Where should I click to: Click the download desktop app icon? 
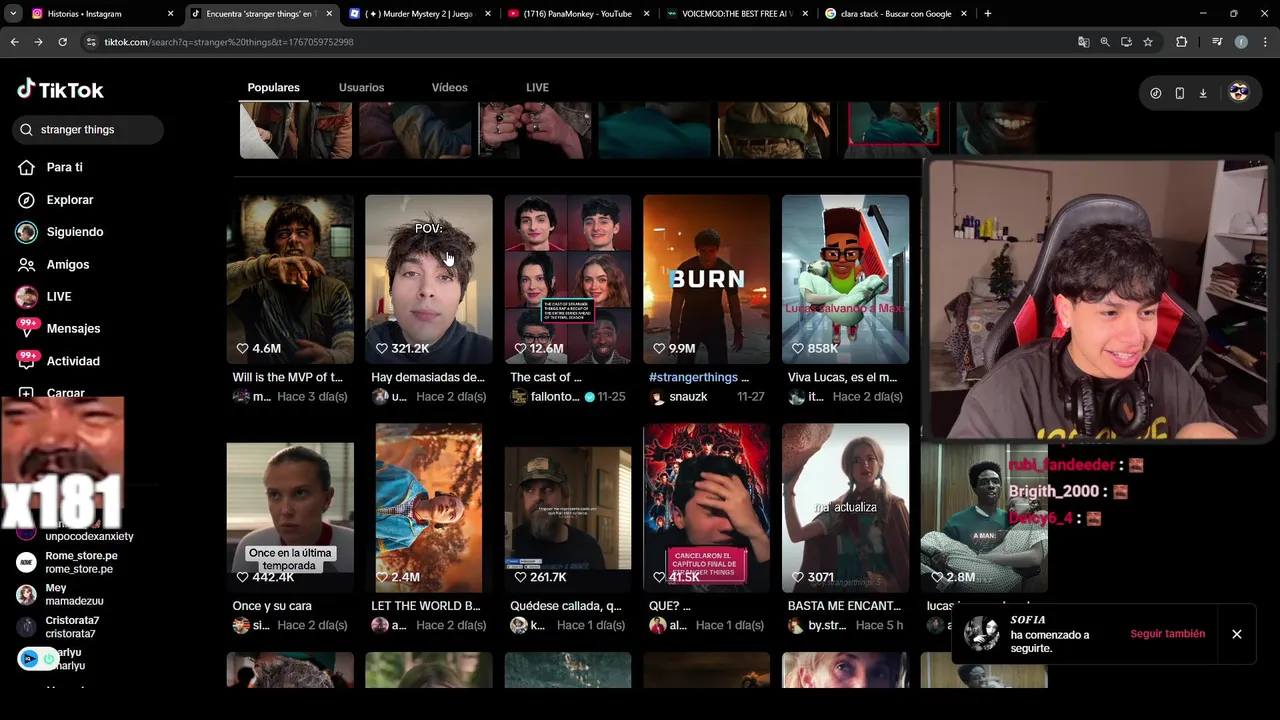pyautogui.click(x=1203, y=93)
